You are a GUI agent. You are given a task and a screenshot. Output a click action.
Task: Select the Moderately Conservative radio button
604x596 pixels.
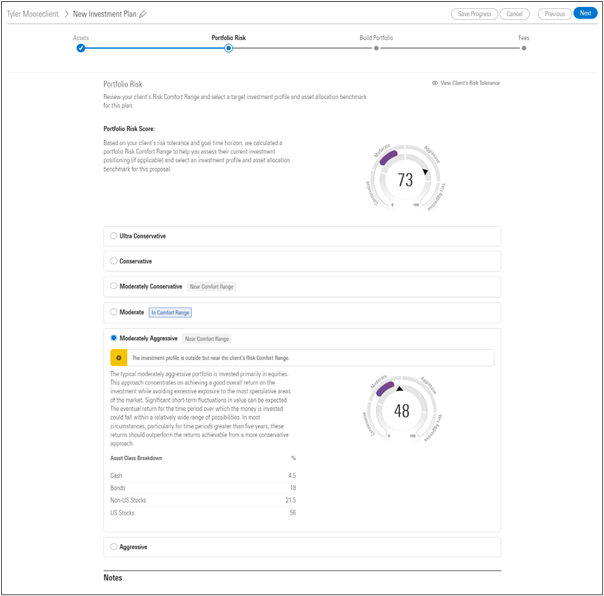tap(114, 286)
